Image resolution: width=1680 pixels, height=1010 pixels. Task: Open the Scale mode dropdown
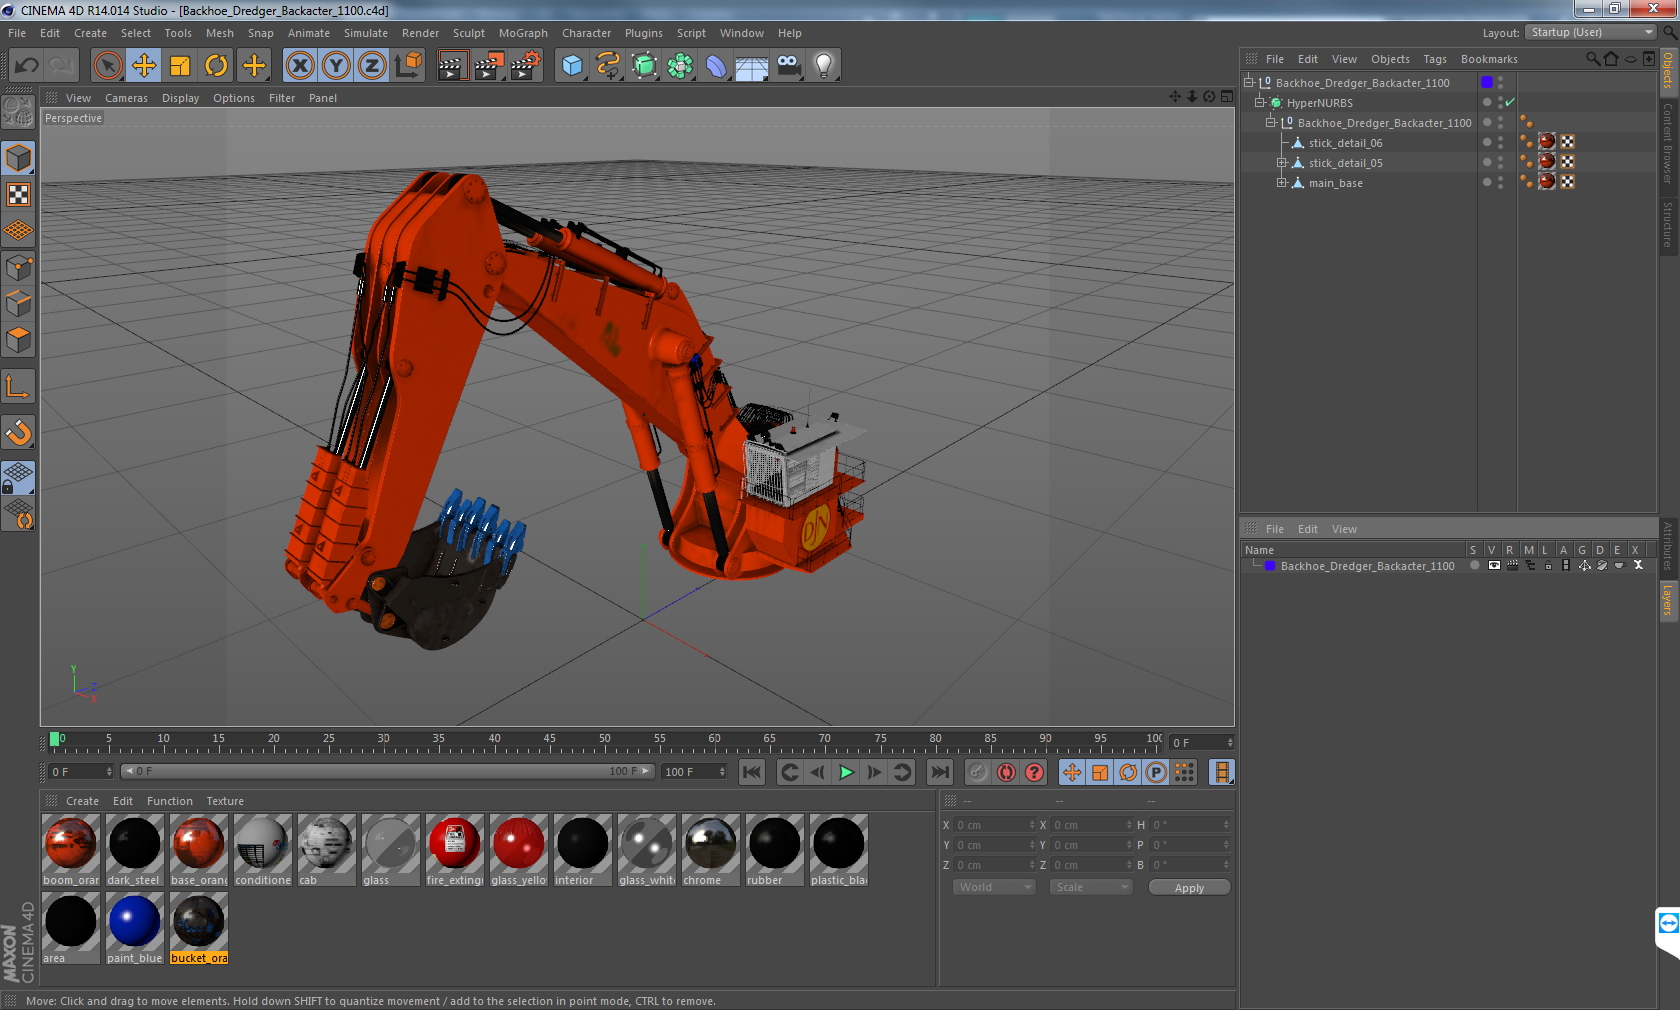click(x=1090, y=887)
